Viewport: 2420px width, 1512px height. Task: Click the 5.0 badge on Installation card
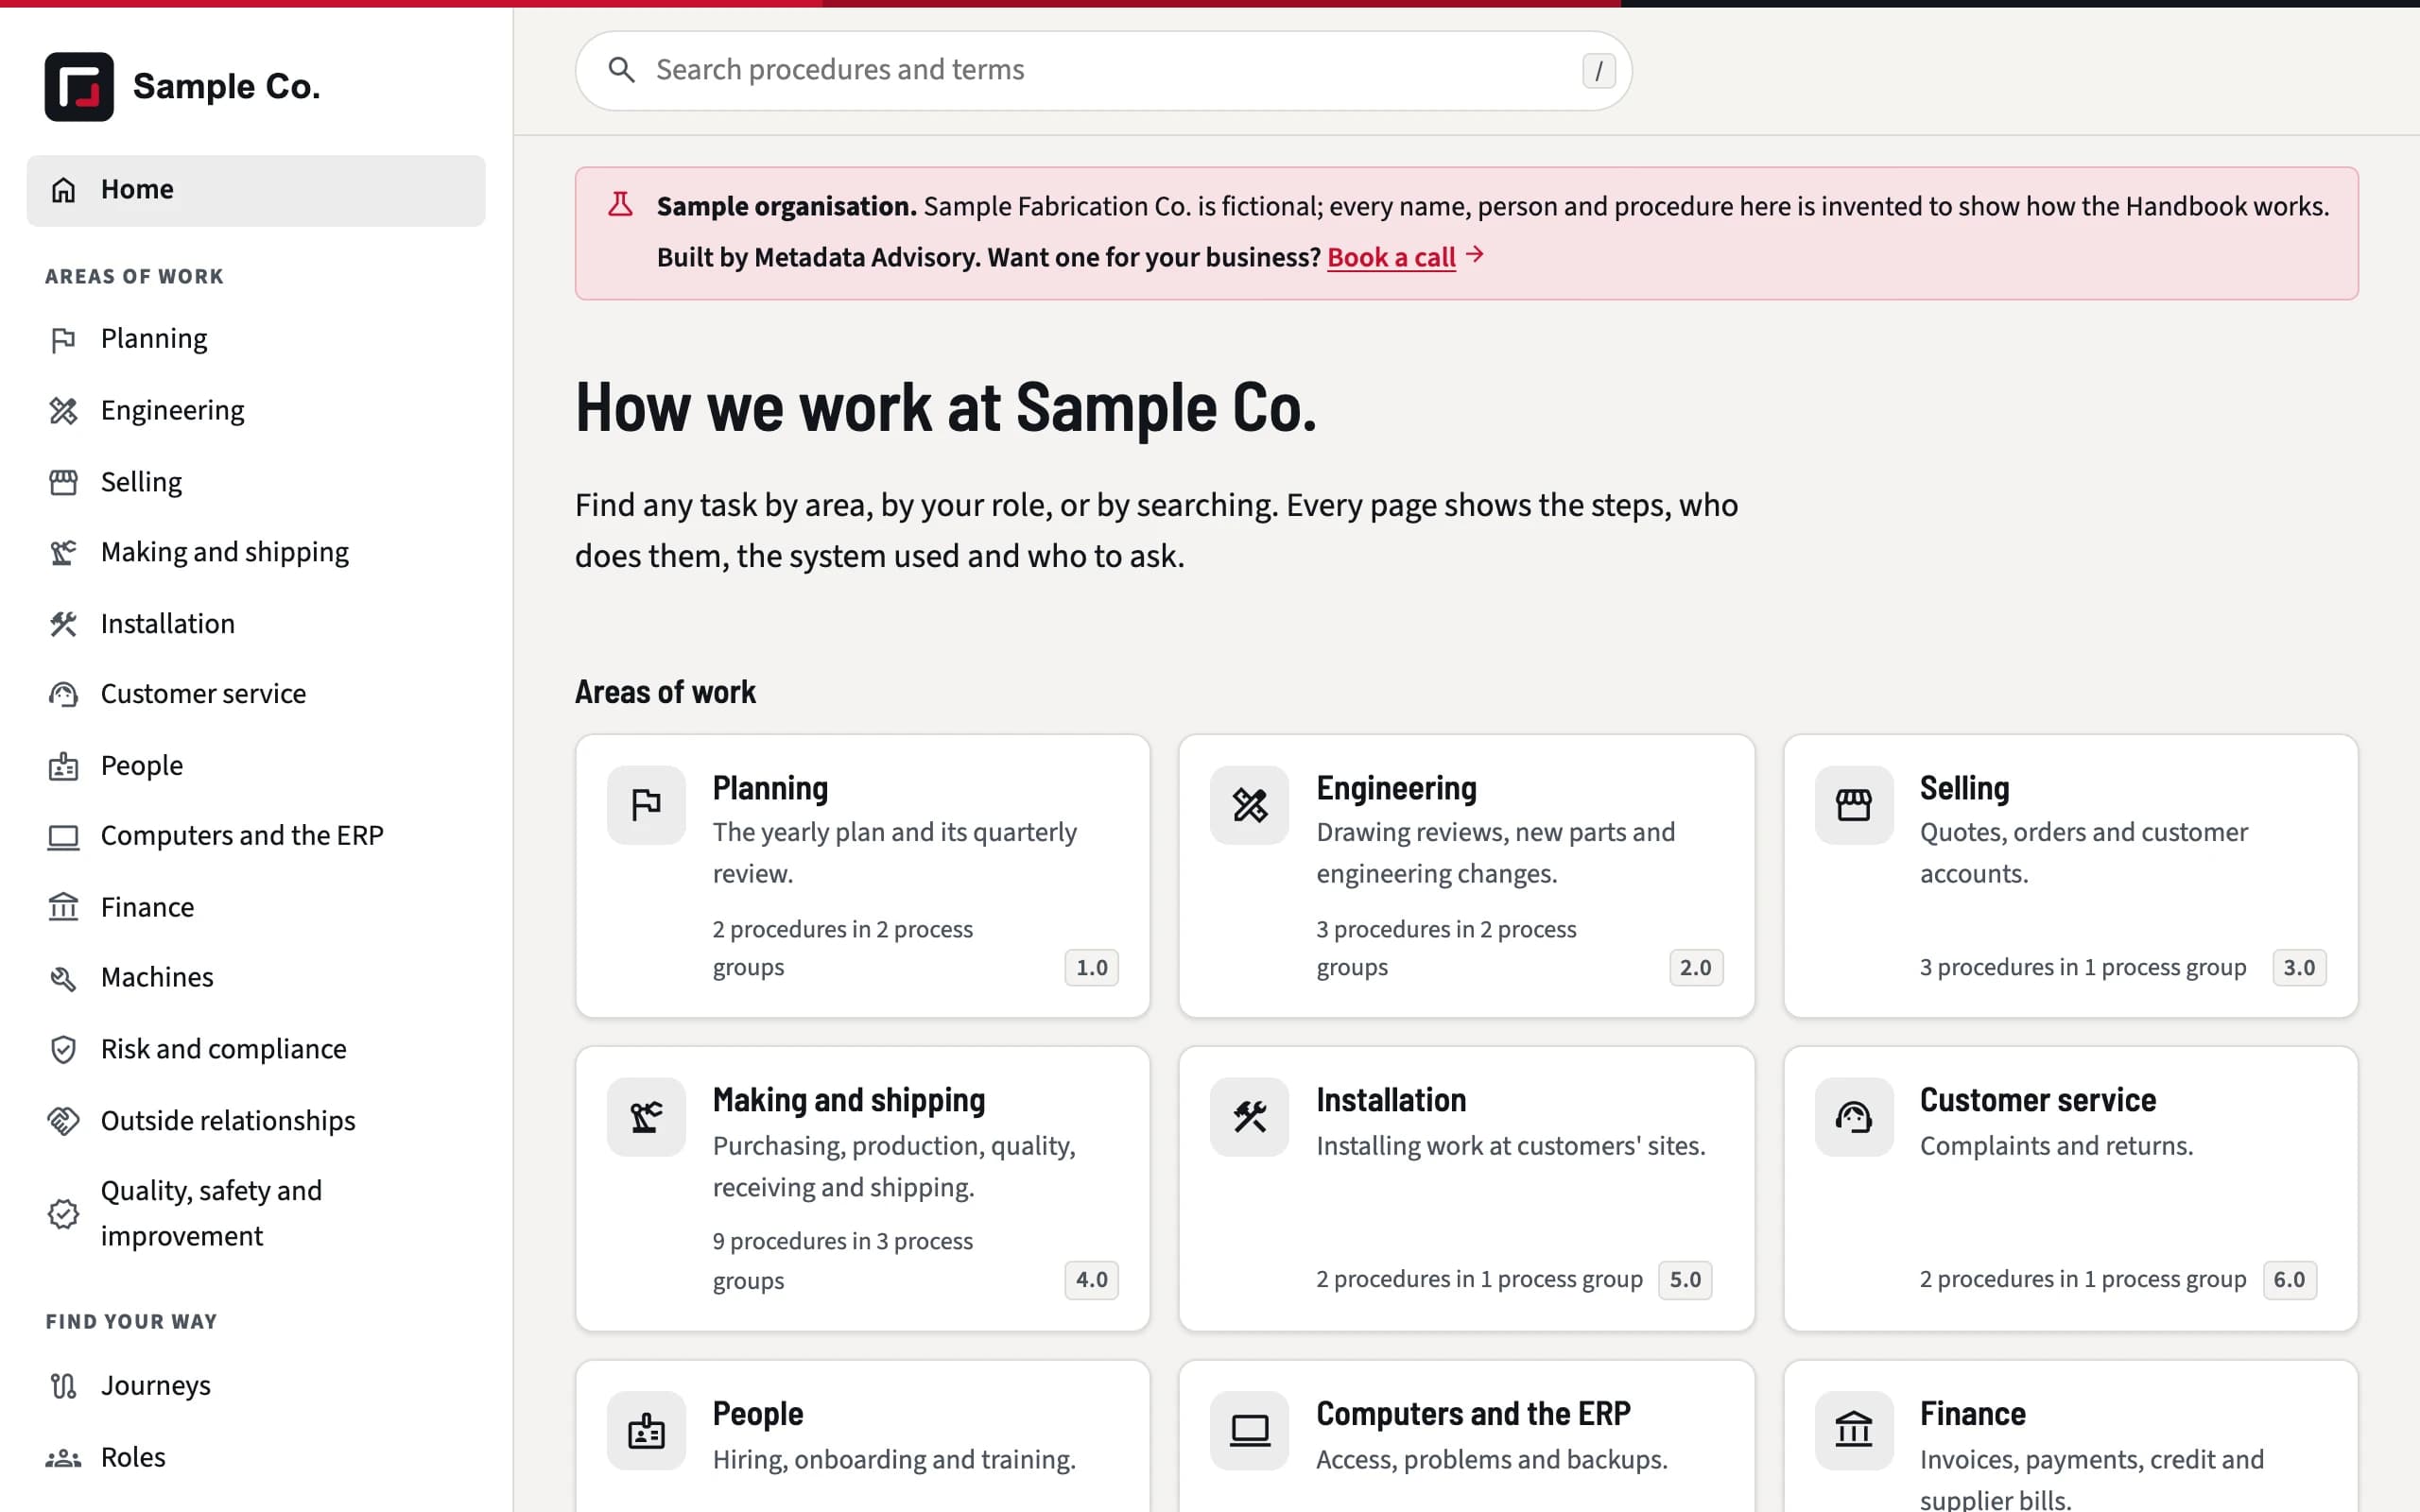[x=1684, y=1280]
